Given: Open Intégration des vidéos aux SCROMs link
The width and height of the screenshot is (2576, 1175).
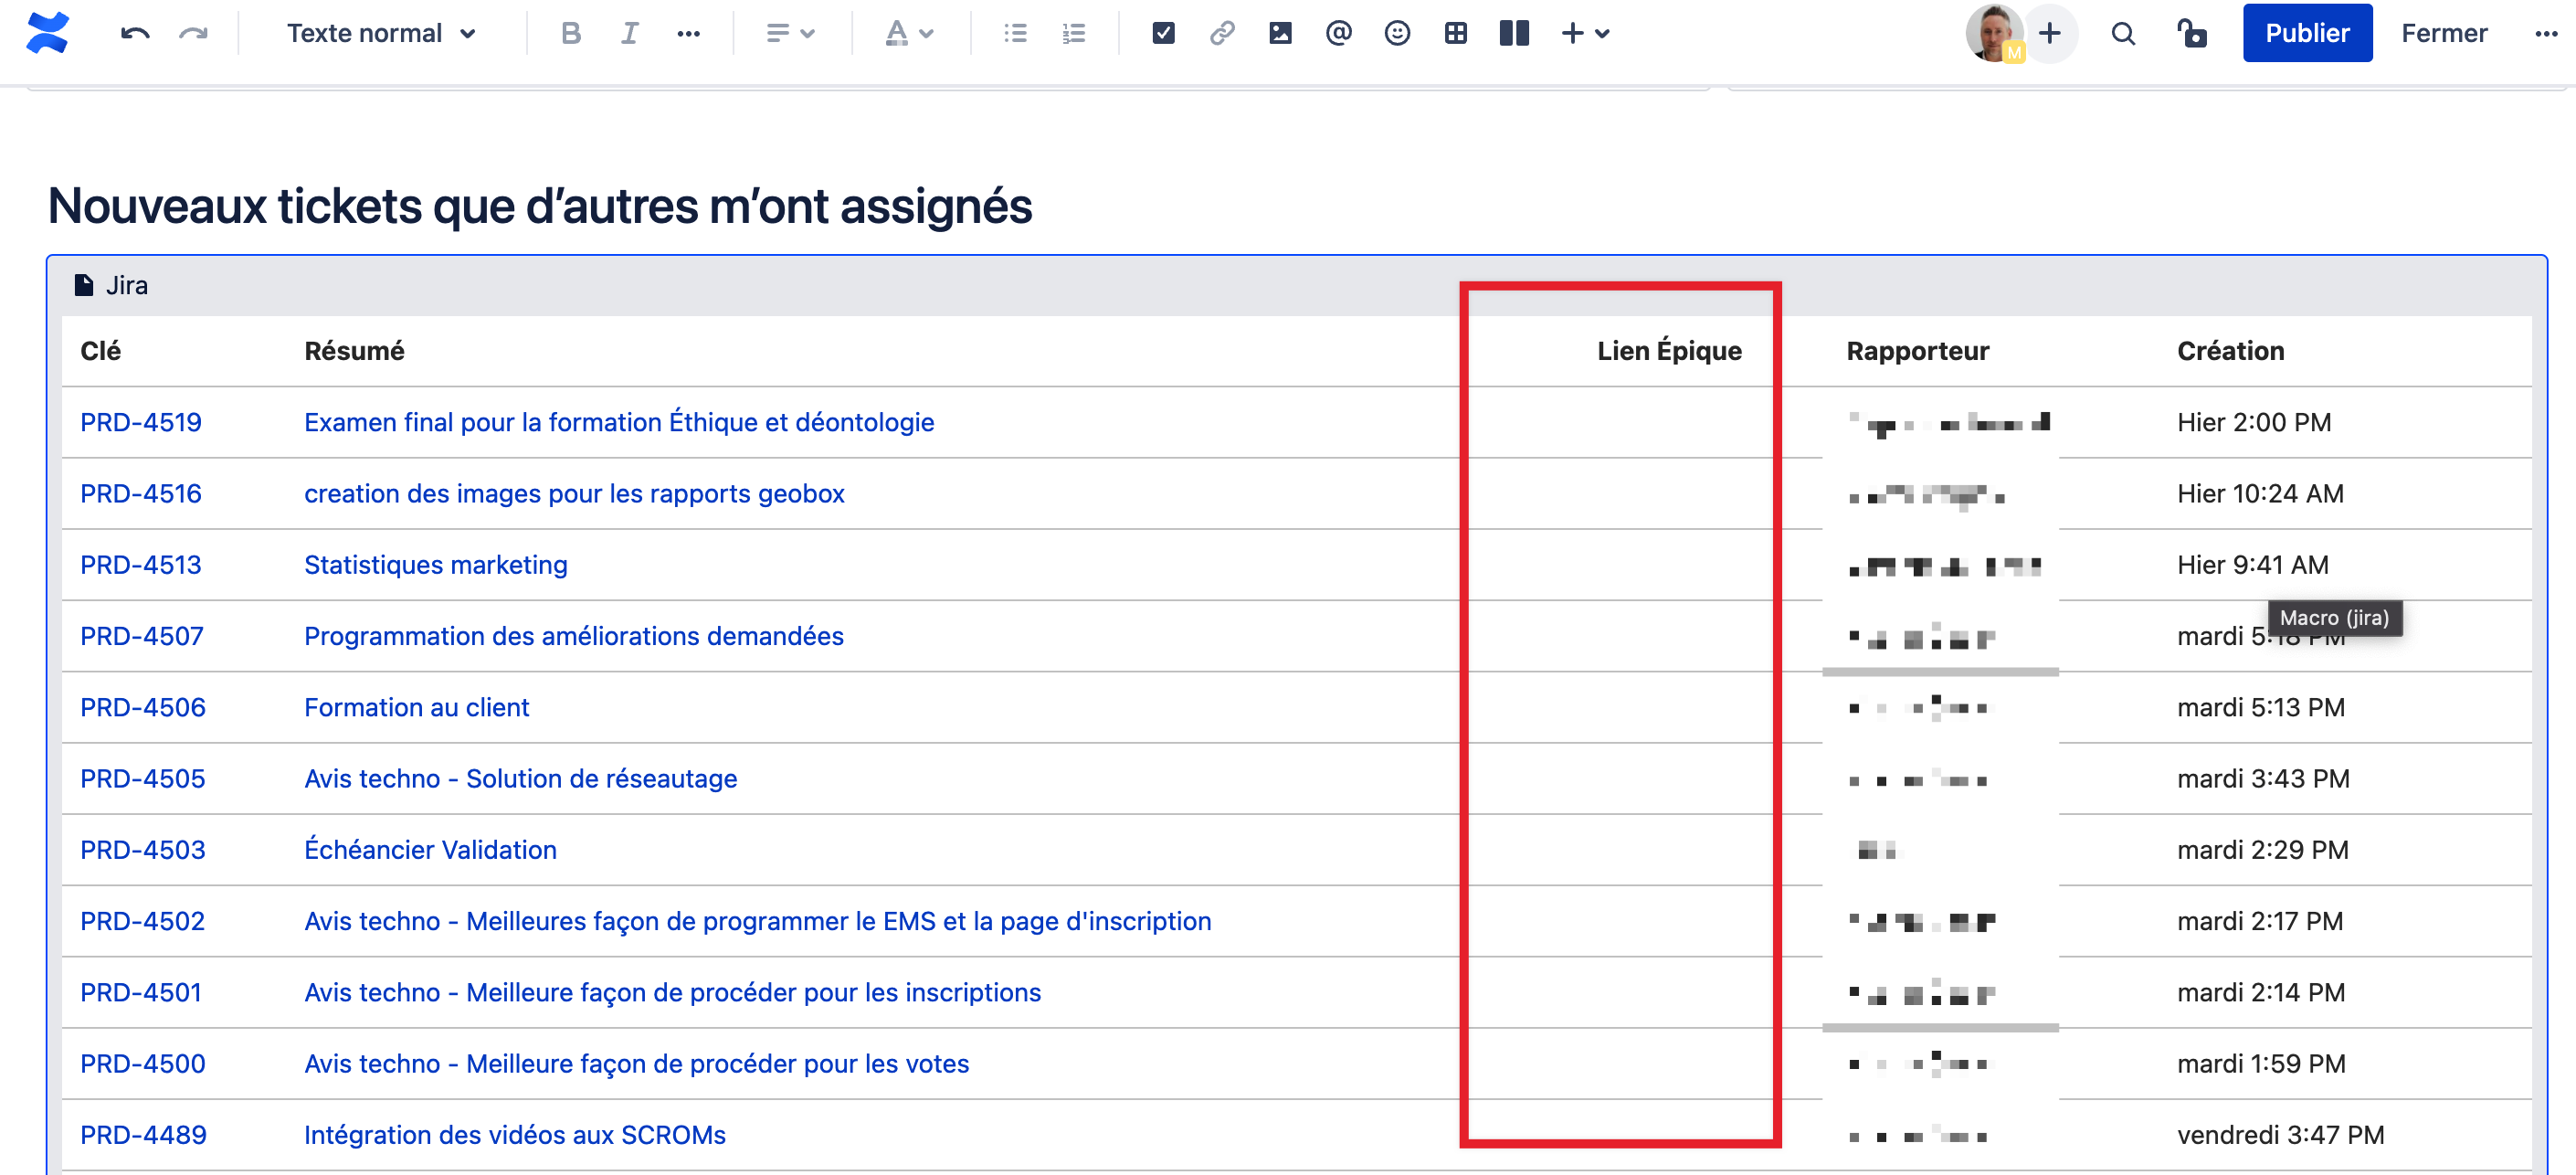Looking at the screenshot, I should click(x=514, y=1134).
